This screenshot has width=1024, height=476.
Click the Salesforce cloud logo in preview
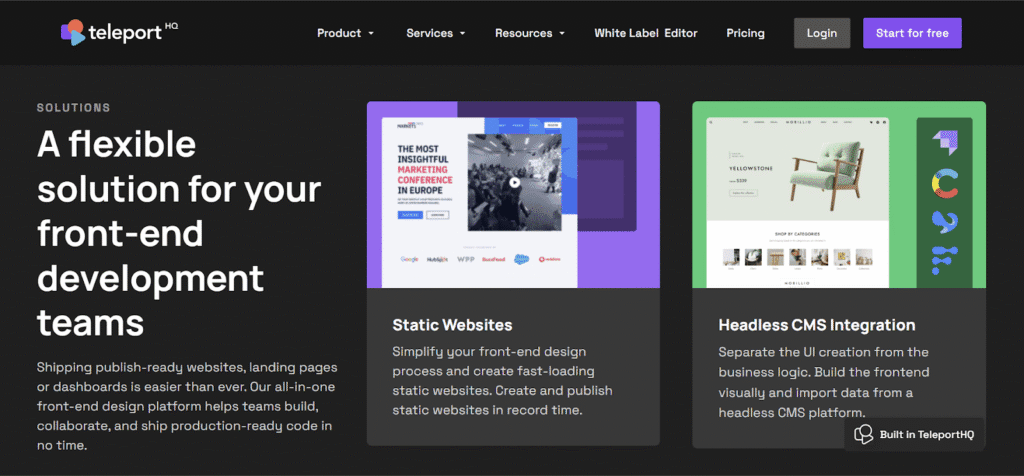pyautogui.click(x=521, y=259)
